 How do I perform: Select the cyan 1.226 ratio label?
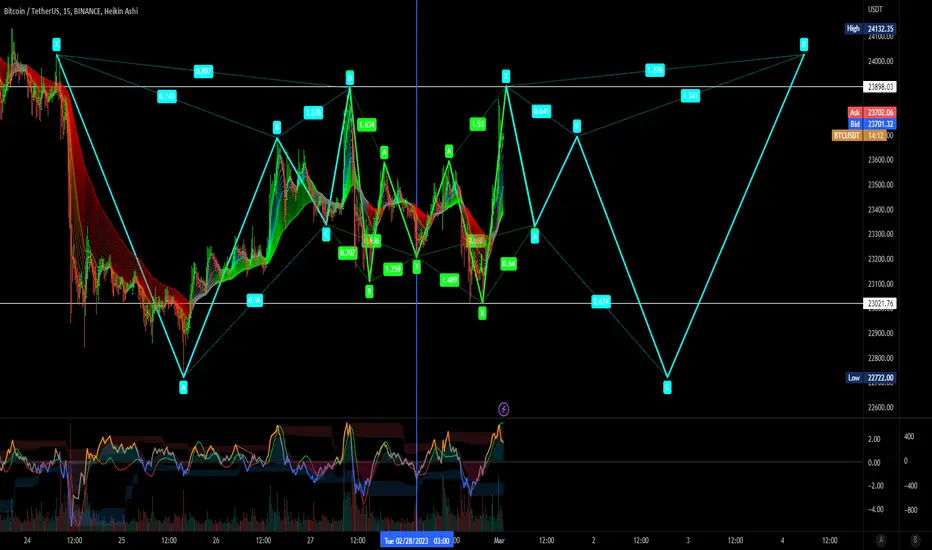(655, 70)
